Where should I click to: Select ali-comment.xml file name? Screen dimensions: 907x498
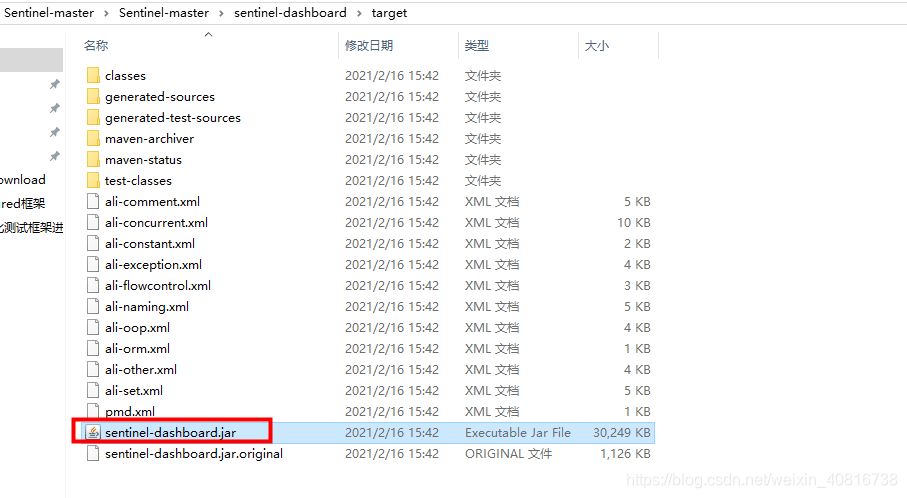[152, 201]
